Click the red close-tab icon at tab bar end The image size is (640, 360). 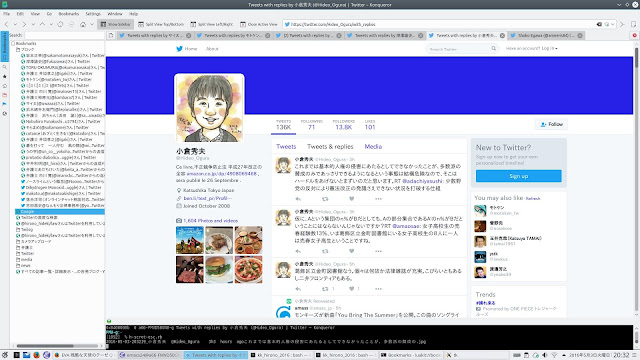pyautogui.click(x=635, y=36)
